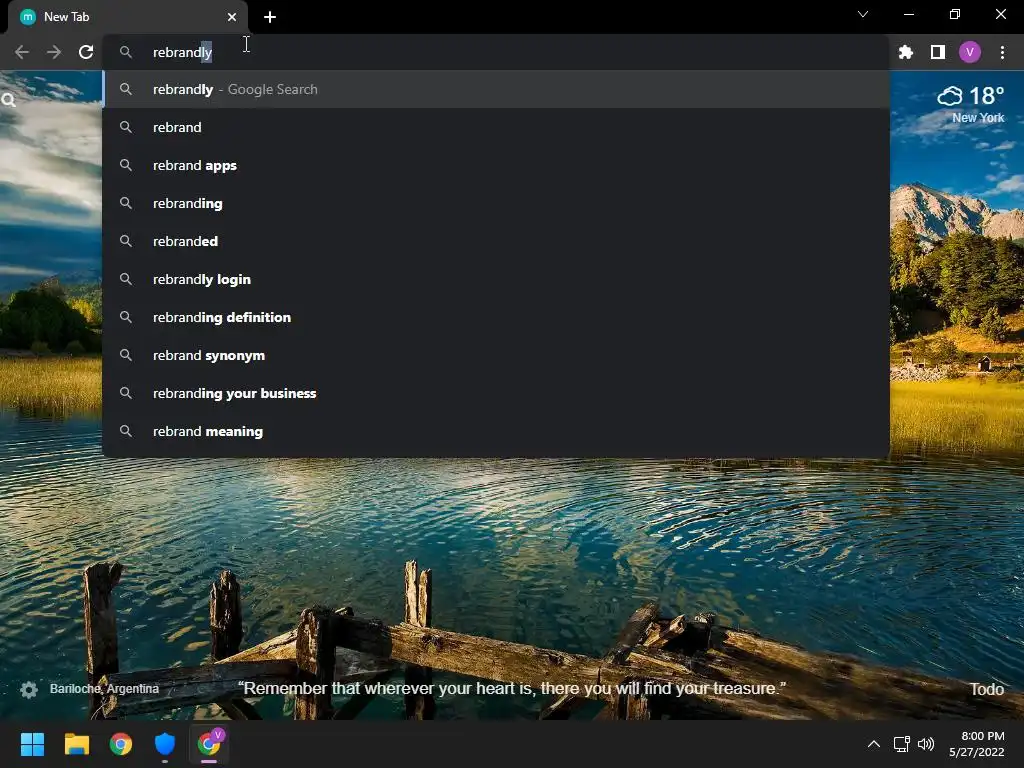
Task: Restore down the browser window
Action: pos(955,14)
